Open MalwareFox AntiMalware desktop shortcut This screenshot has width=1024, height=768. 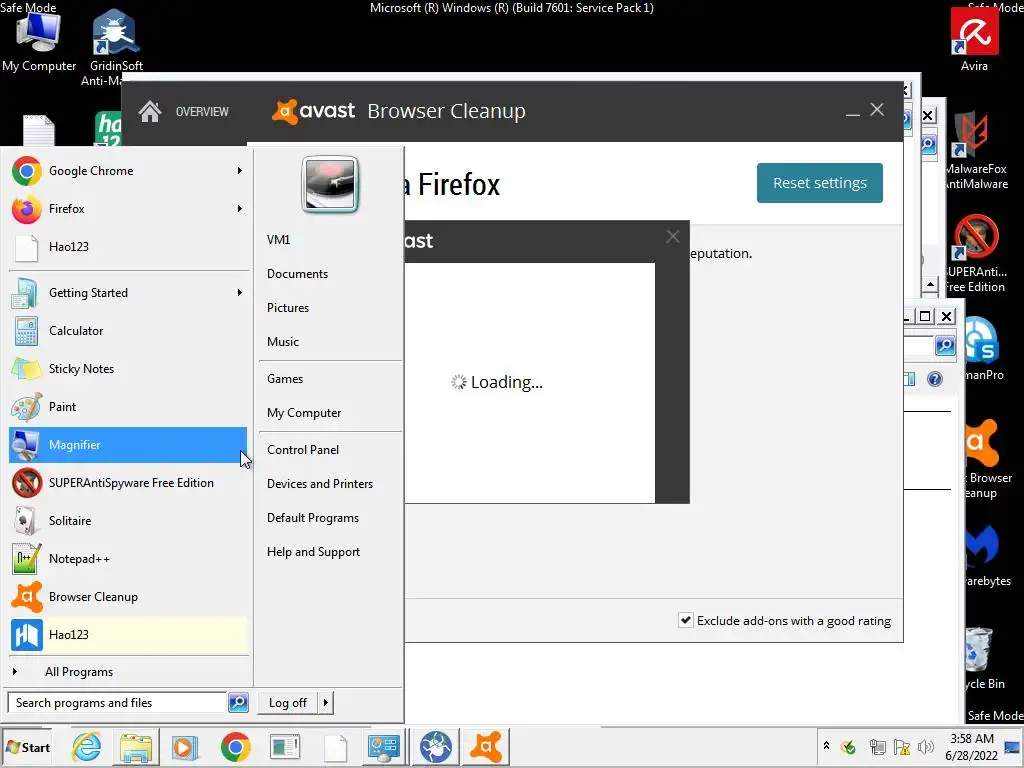[x=976, y=150]
